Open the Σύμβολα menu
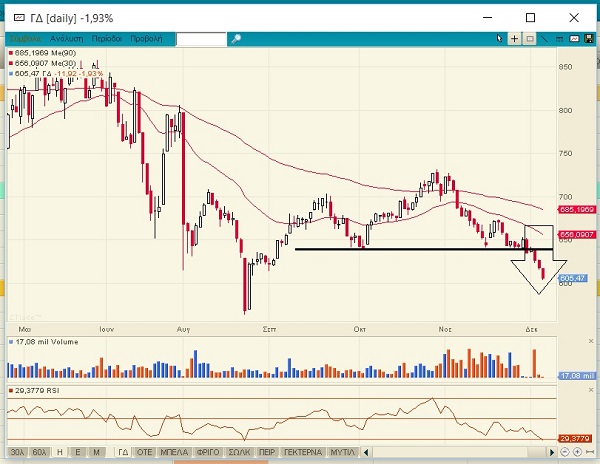This screenshot has height=464, width=600. point(25,39)
